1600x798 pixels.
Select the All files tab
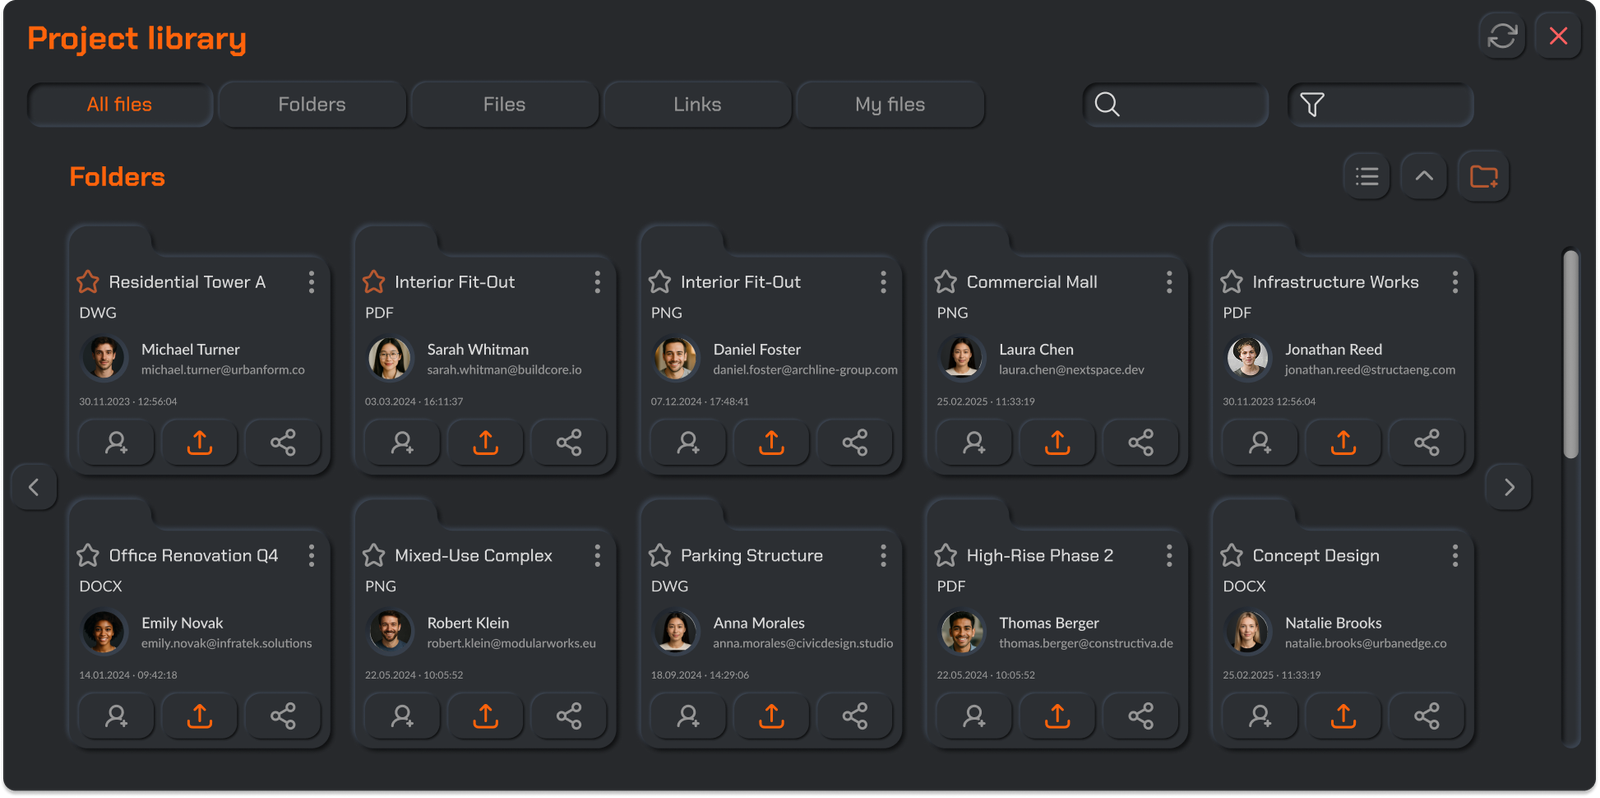[120, 104]
